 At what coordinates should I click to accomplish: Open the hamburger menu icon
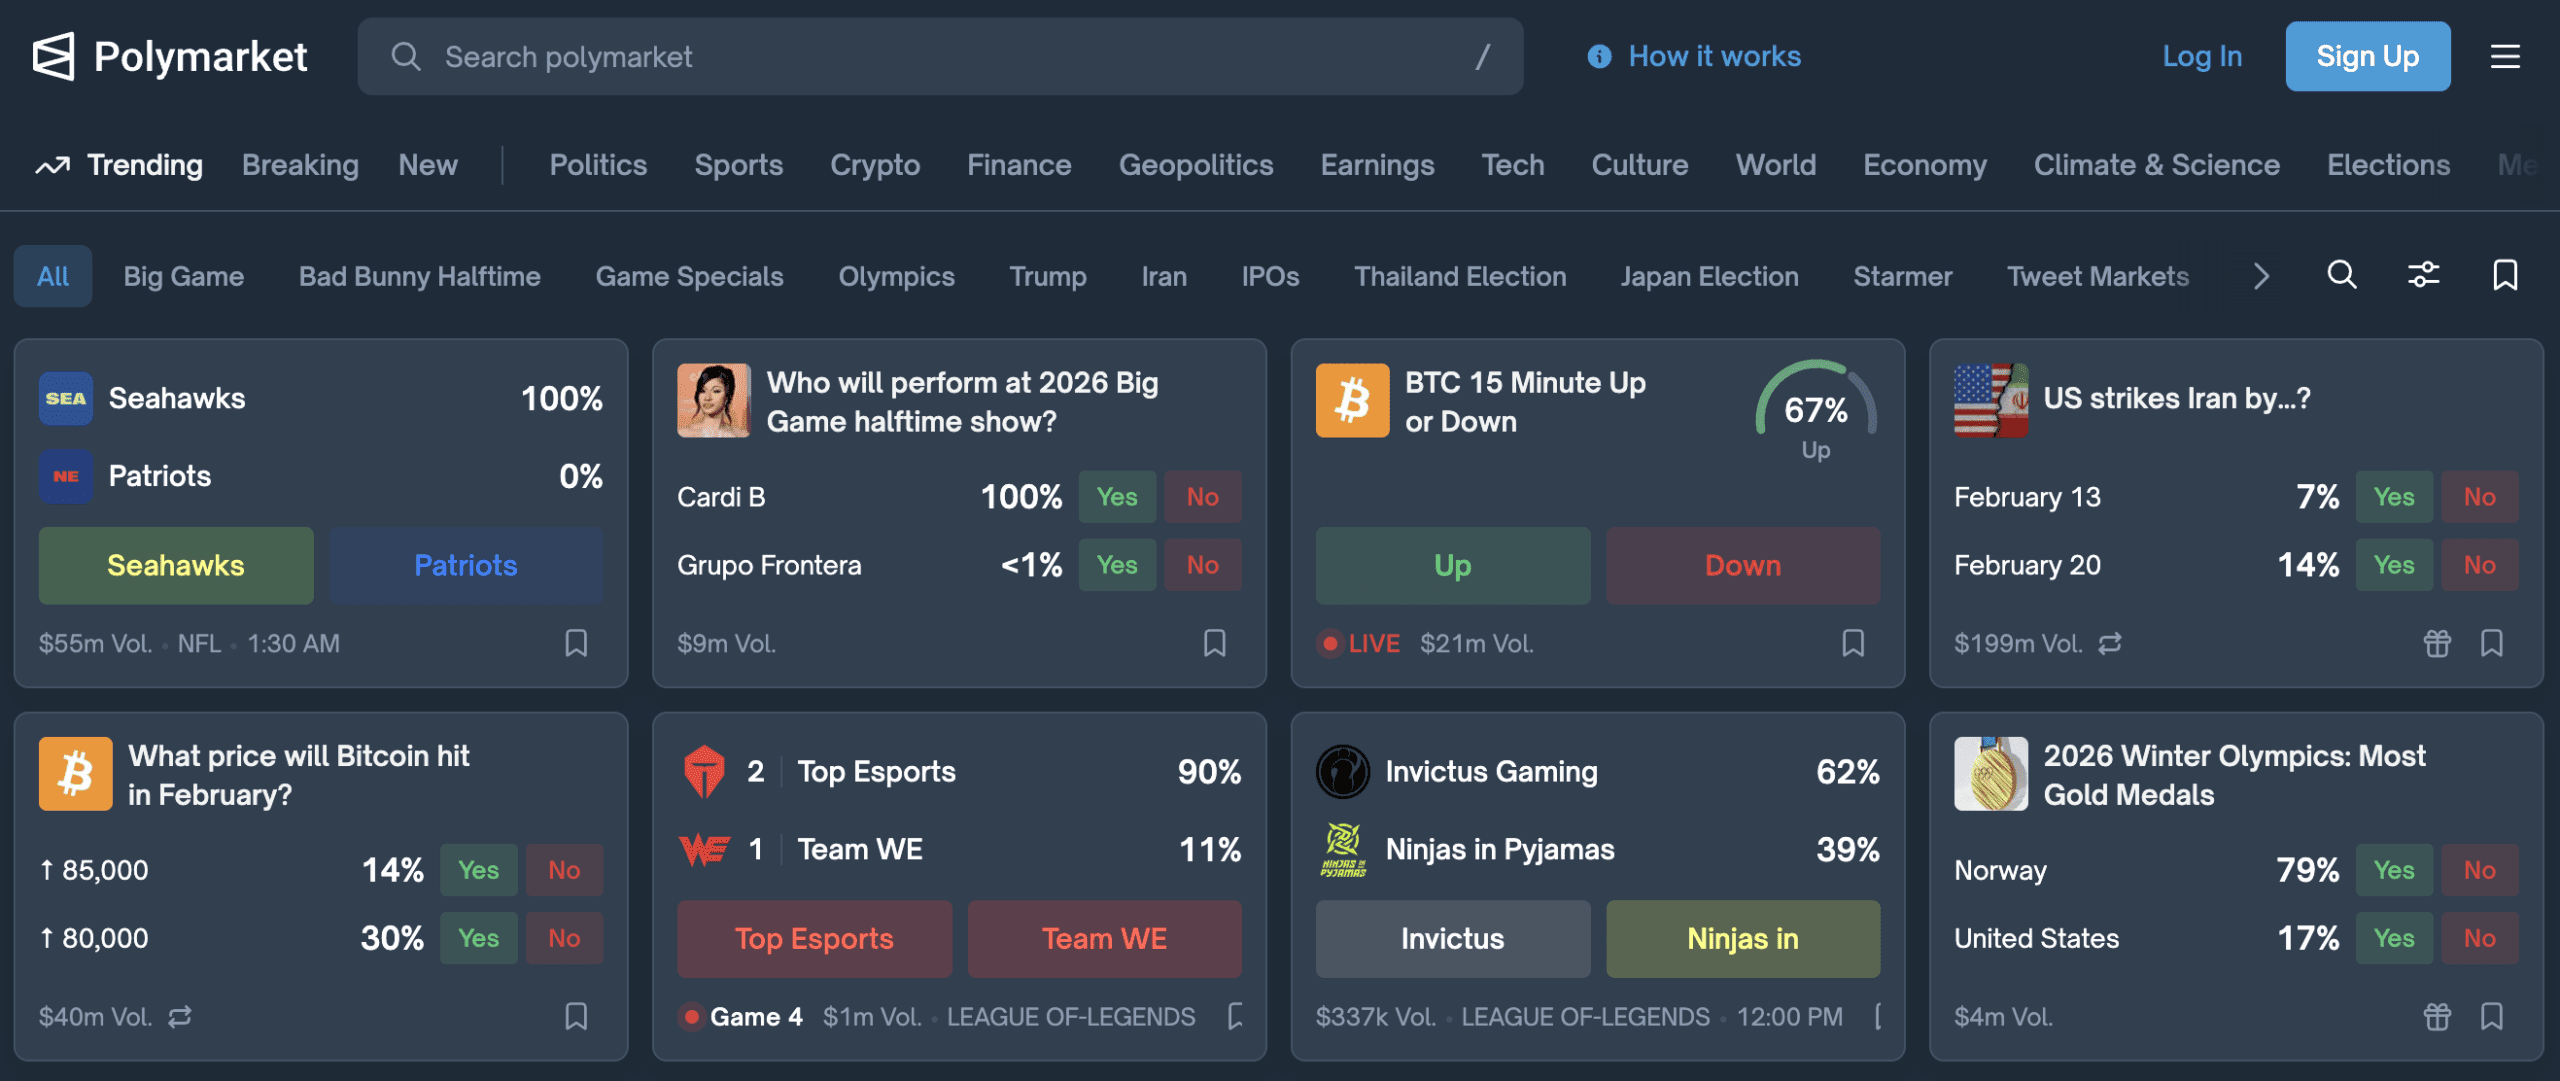[2504, 56]
